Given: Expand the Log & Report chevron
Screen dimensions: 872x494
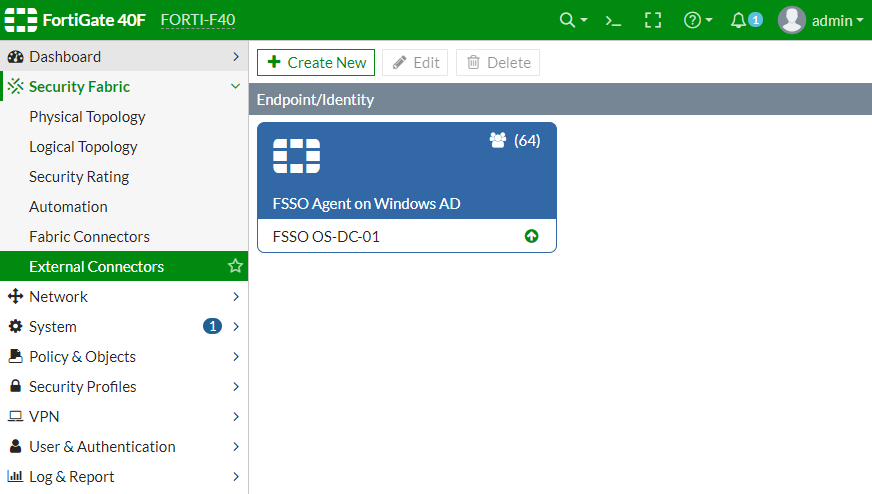Looking at the screenshot, I should [x=236, y=477].
